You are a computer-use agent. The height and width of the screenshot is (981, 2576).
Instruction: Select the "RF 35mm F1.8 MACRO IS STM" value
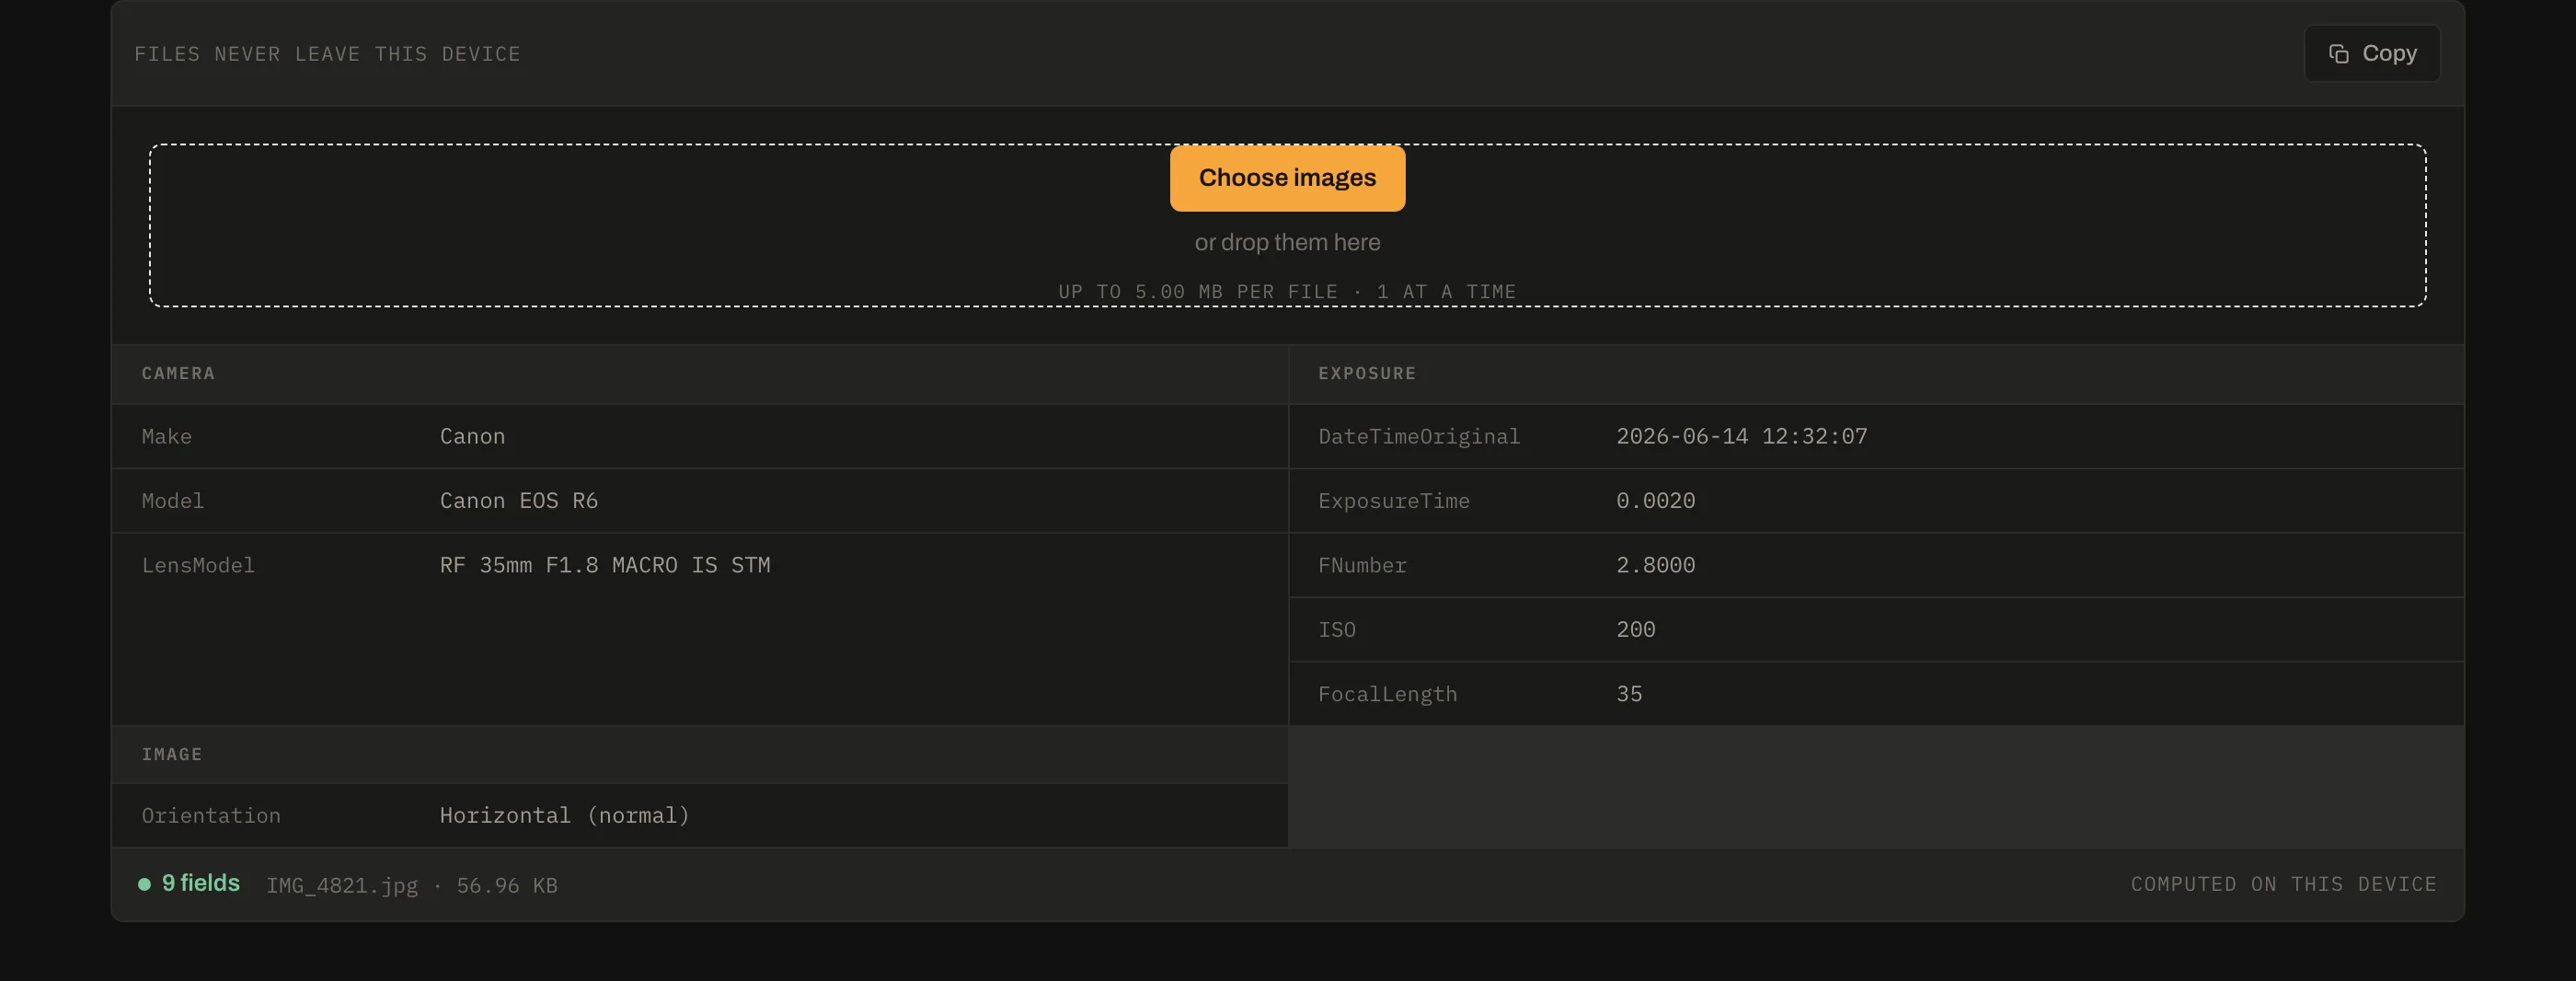[x=605, y=565]
